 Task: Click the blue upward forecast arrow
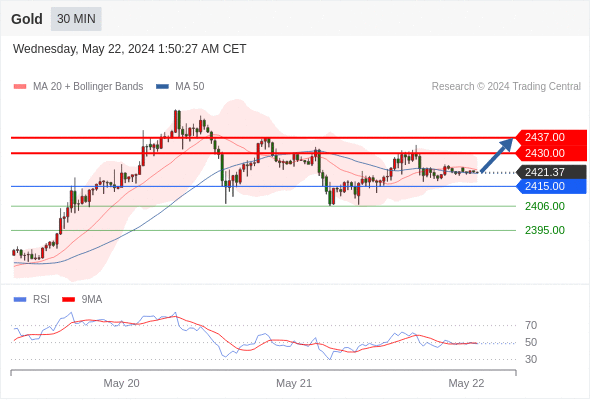[497, 155]
